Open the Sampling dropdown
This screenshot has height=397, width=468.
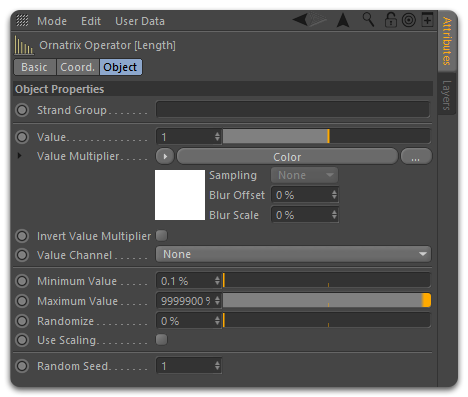point(304,175)
